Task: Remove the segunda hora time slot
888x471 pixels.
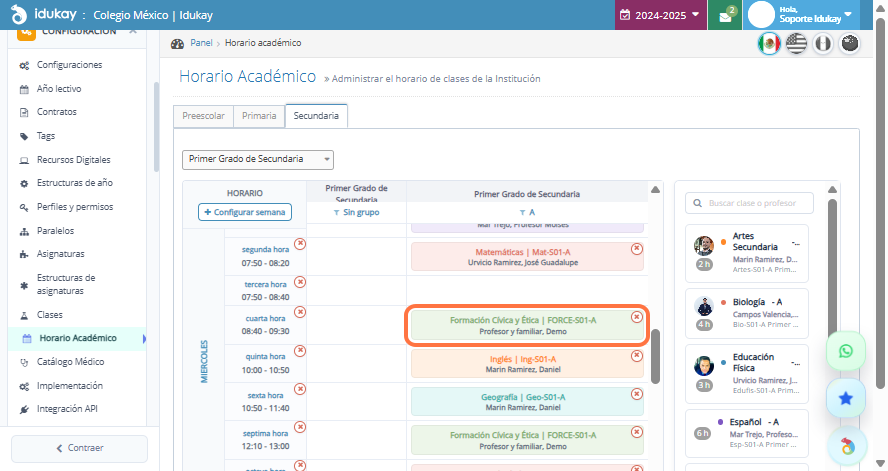Action: pyautogui.click(x=300, y=243)
